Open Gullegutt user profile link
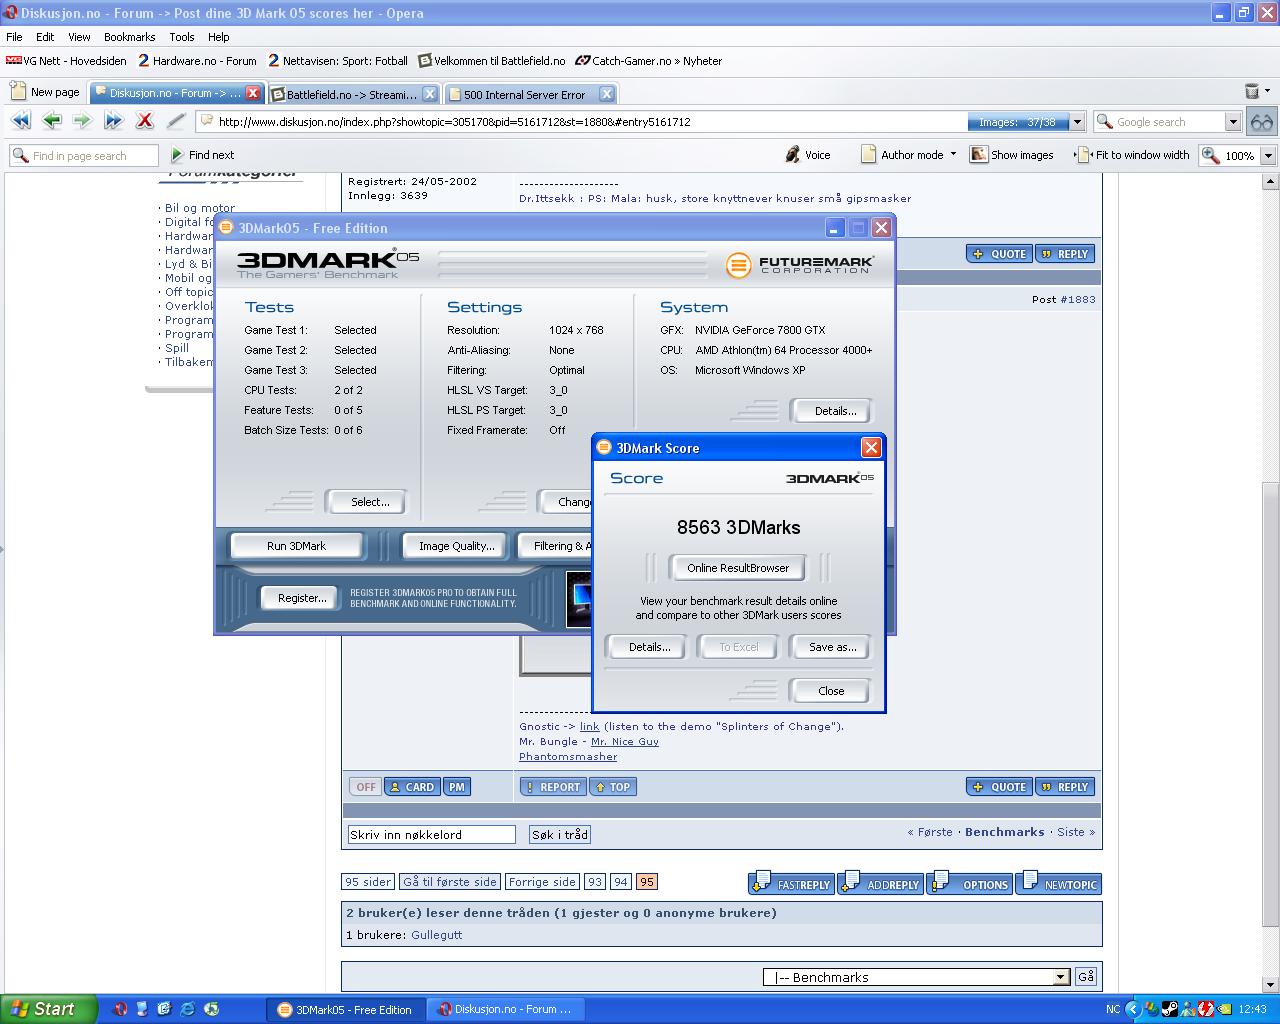This screenshot has width=1280, height=1024. [436, 935]
